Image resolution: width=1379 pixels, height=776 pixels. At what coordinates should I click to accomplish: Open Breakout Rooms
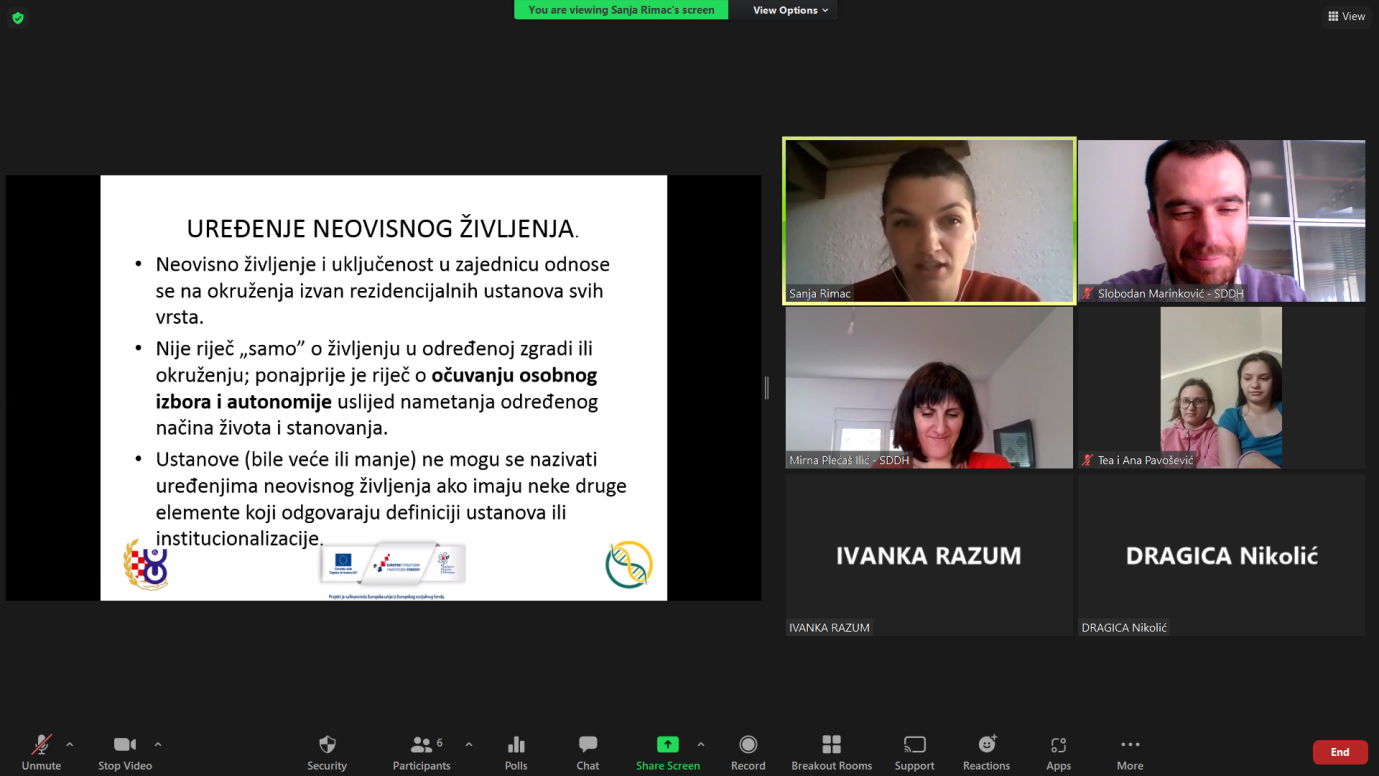pyautogui.click(x=831, y=745)
